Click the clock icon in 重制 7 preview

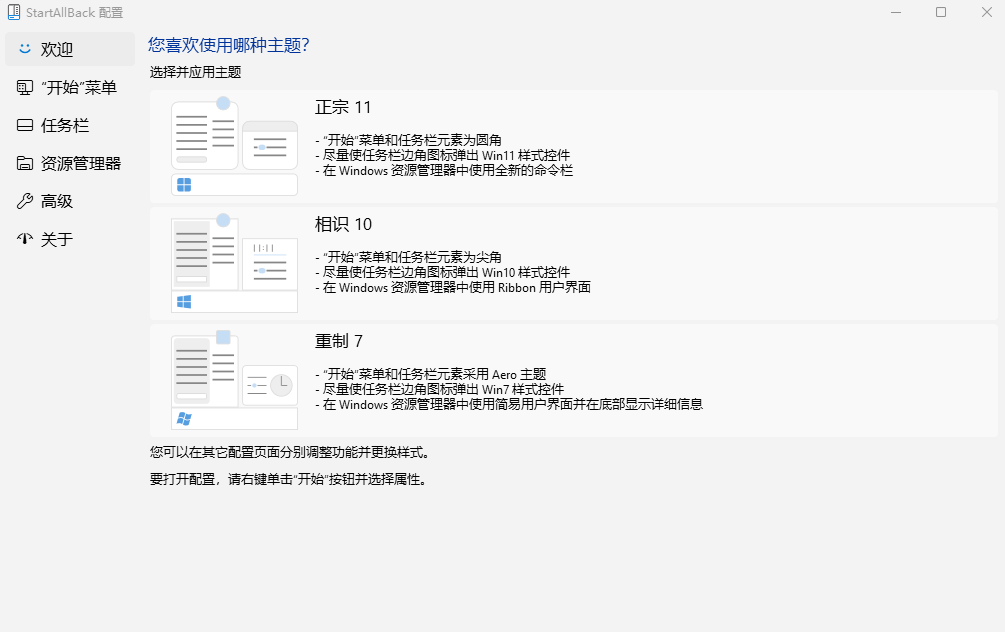pos(281,385)
